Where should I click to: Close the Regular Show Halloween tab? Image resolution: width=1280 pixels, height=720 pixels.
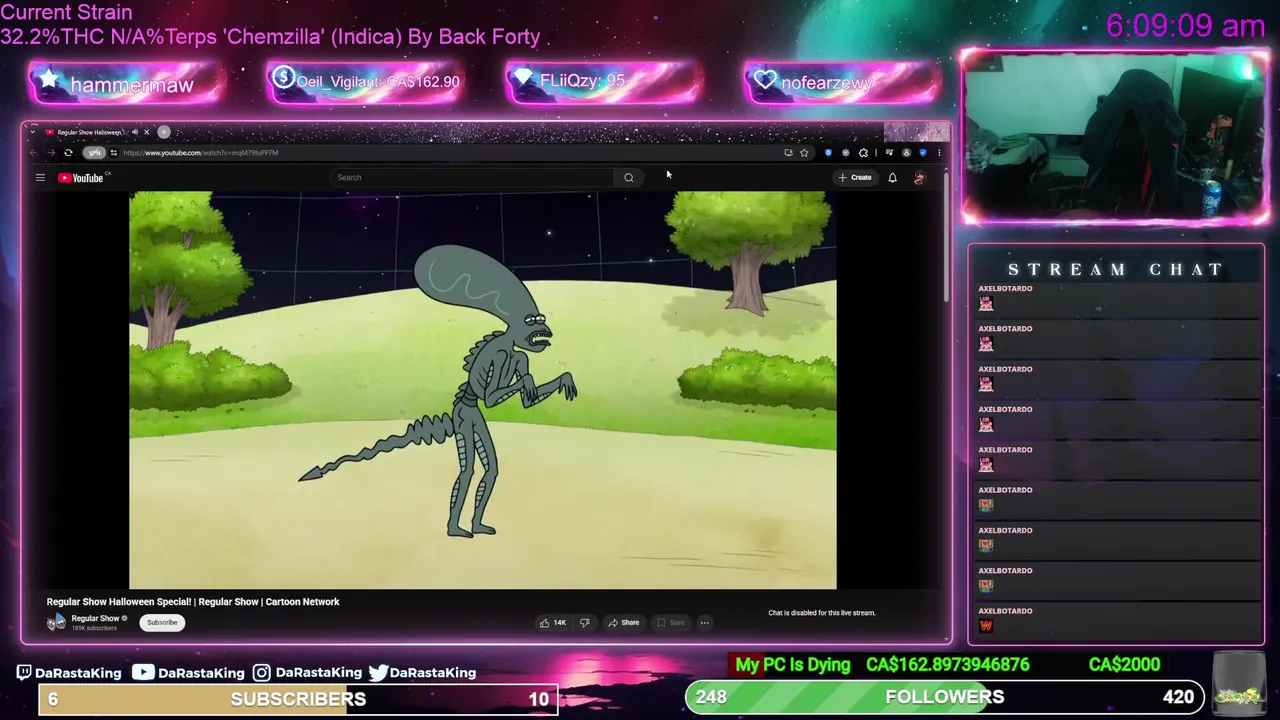[146, 132]
